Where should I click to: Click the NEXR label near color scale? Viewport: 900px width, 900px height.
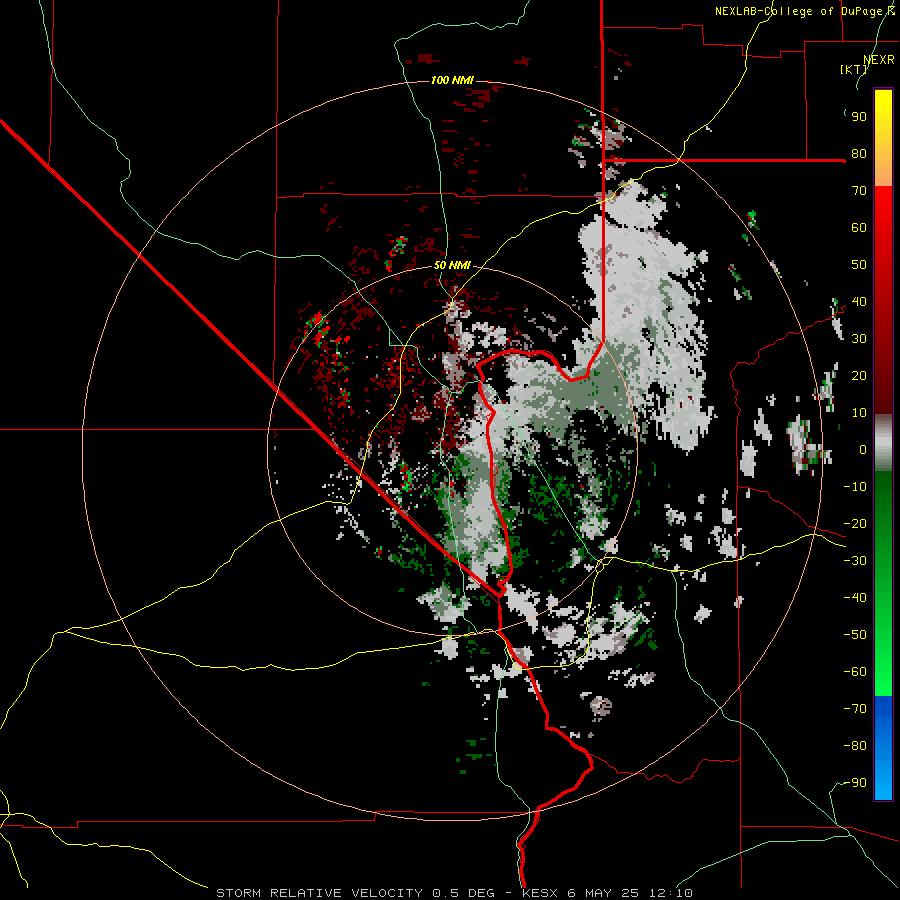pyautogui.click(x=879, y=60)
